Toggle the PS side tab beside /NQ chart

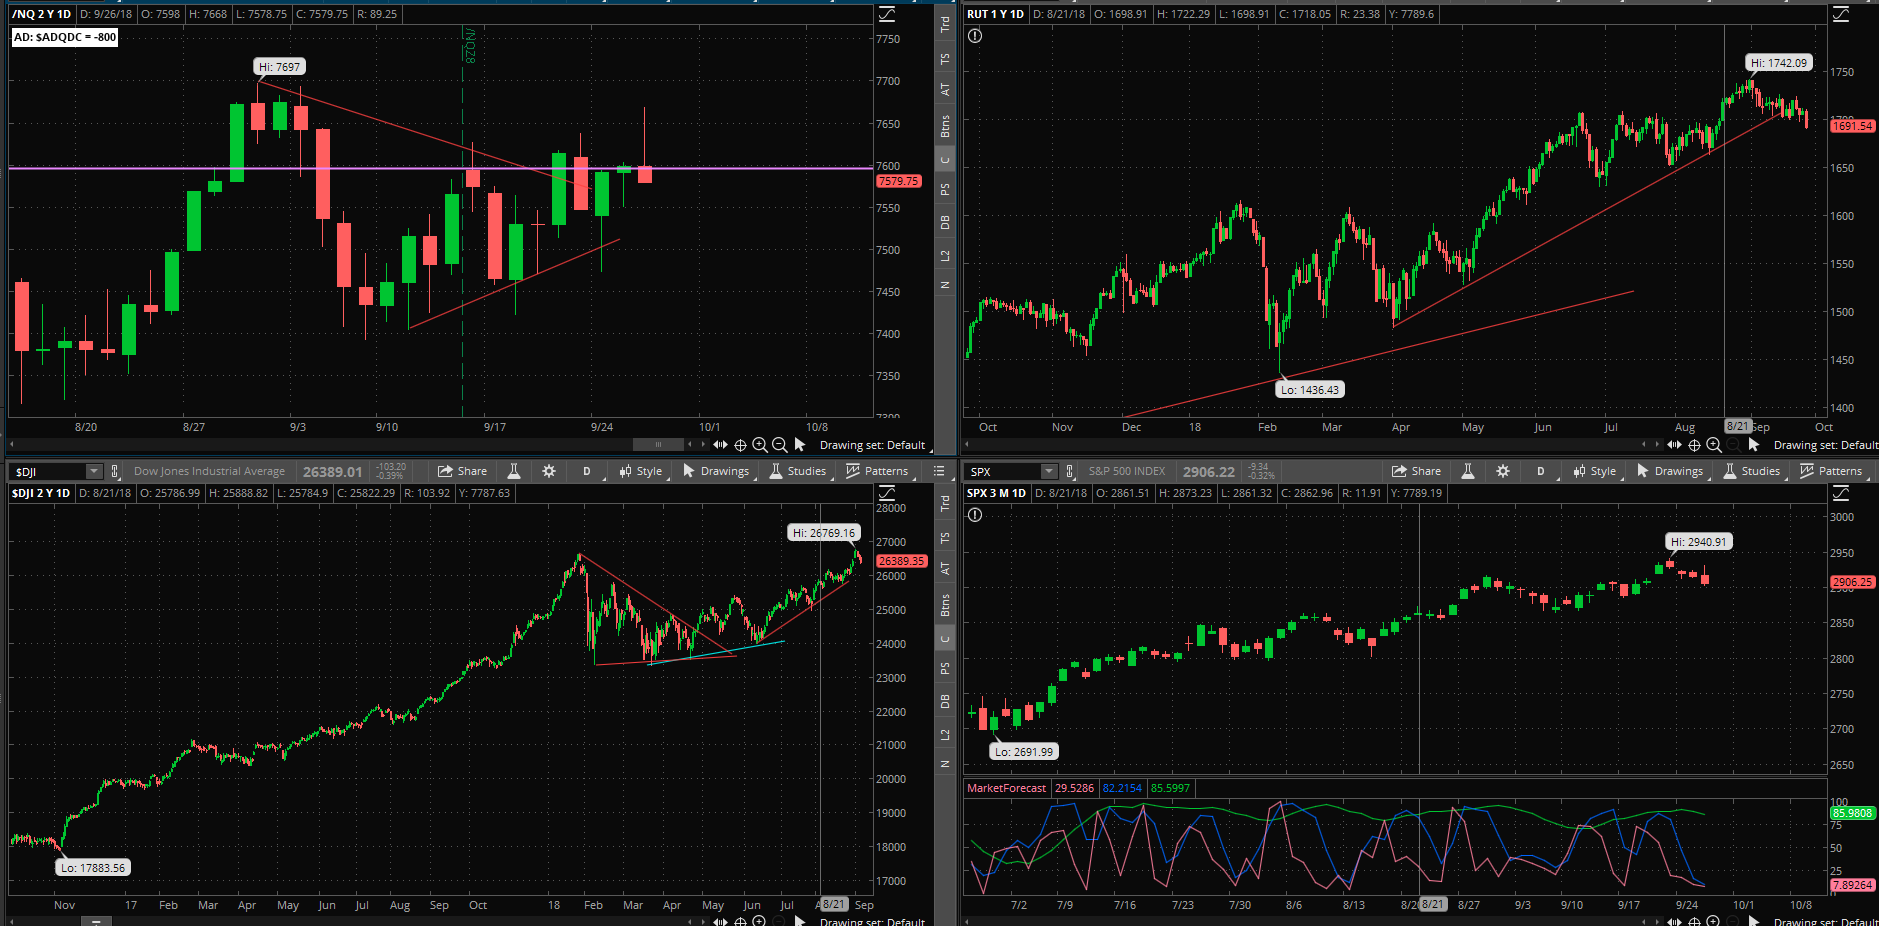945,189
